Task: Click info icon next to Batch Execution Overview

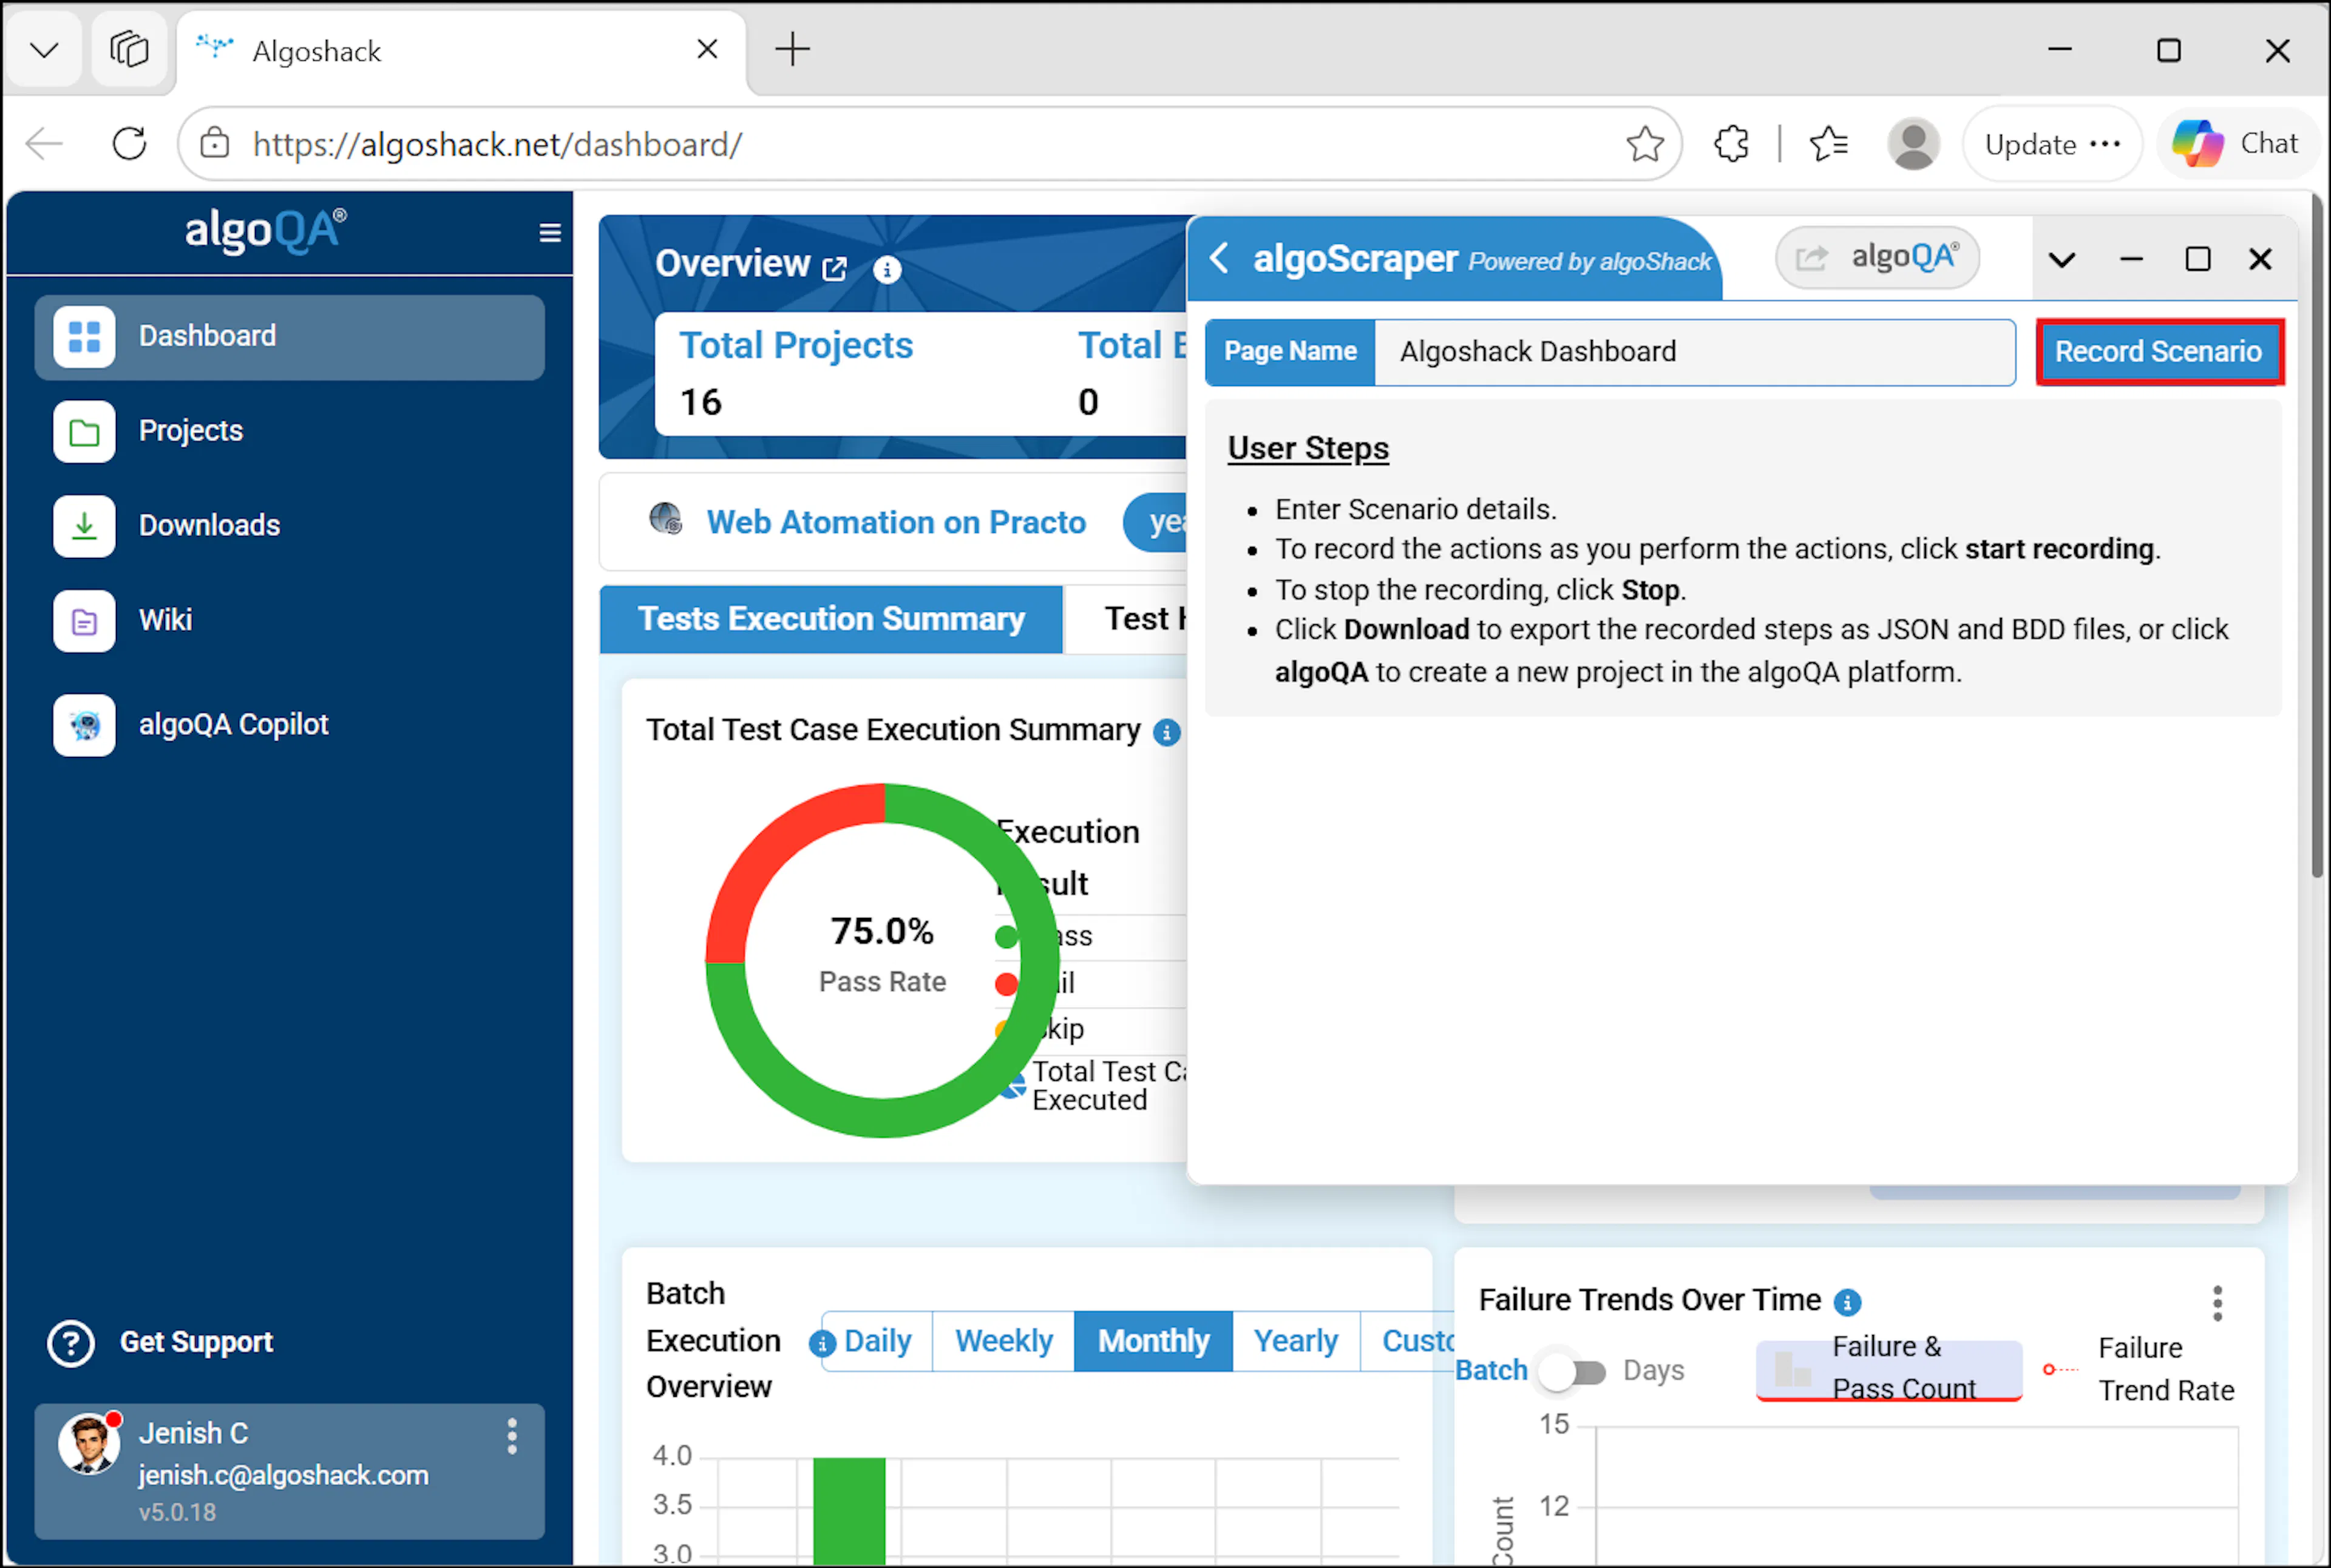Action: click(821, 1344)
